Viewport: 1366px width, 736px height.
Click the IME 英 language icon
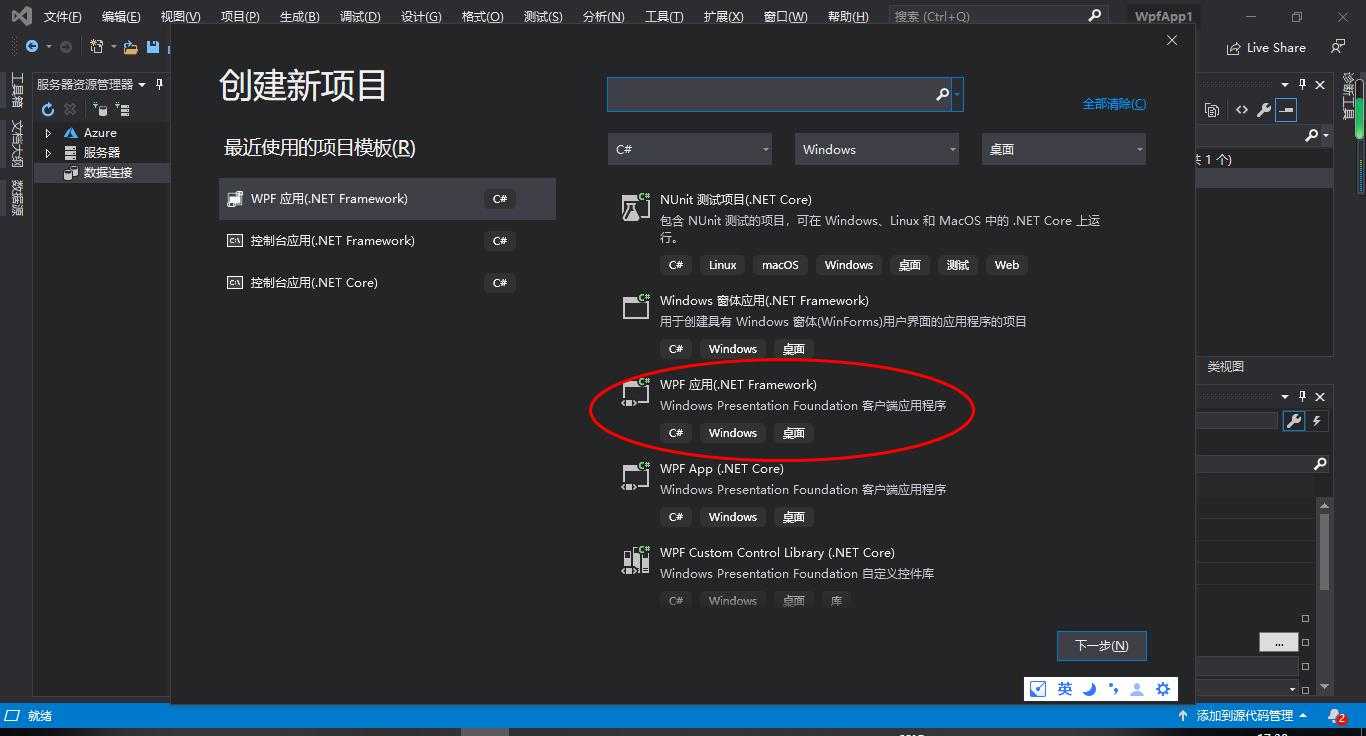pyautogui.click(x=1064, y=689)
